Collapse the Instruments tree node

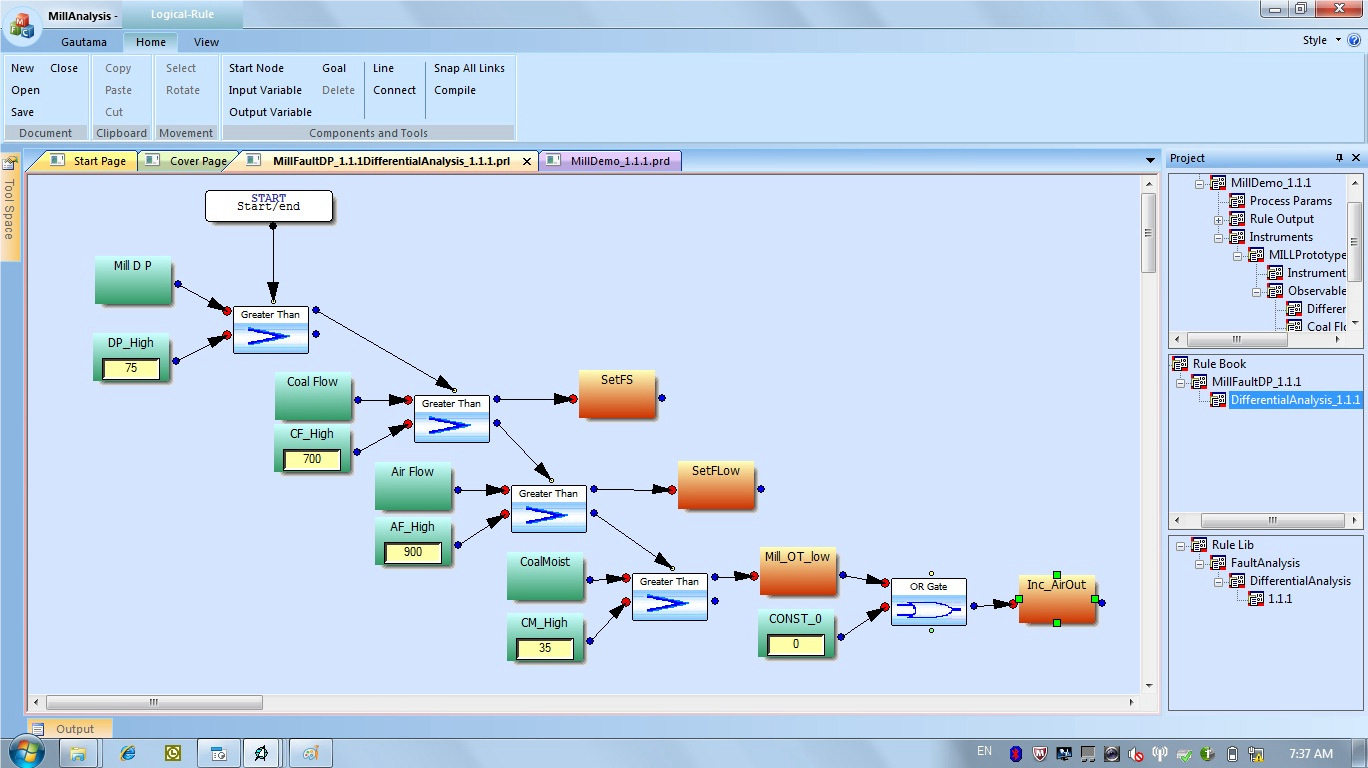[x=1218, y=237]
